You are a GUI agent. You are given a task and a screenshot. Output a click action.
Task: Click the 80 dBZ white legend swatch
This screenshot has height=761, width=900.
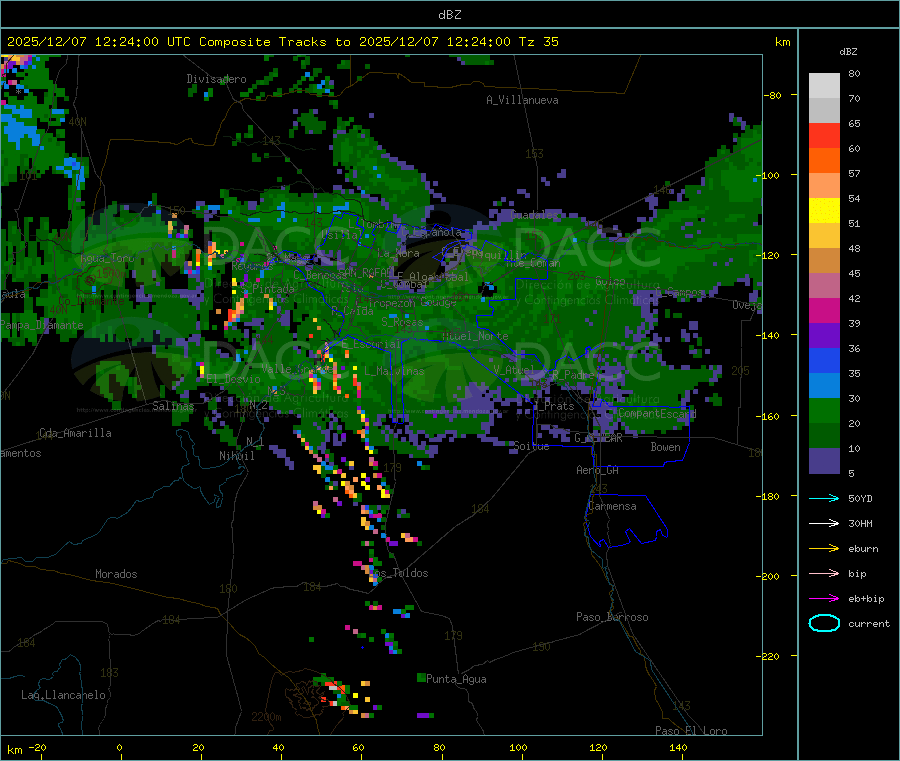(824, 86)
